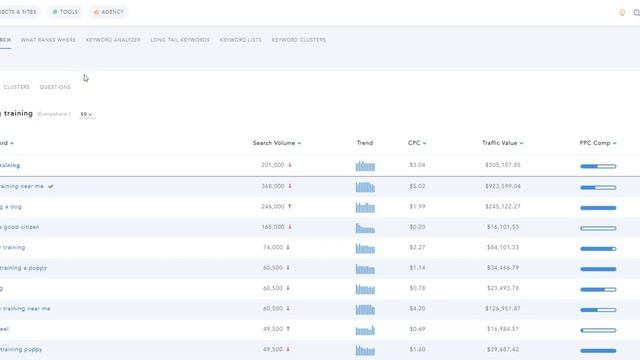The image size is (640, 360).
Task: Open the Agency menu
Action: point(109,12)
